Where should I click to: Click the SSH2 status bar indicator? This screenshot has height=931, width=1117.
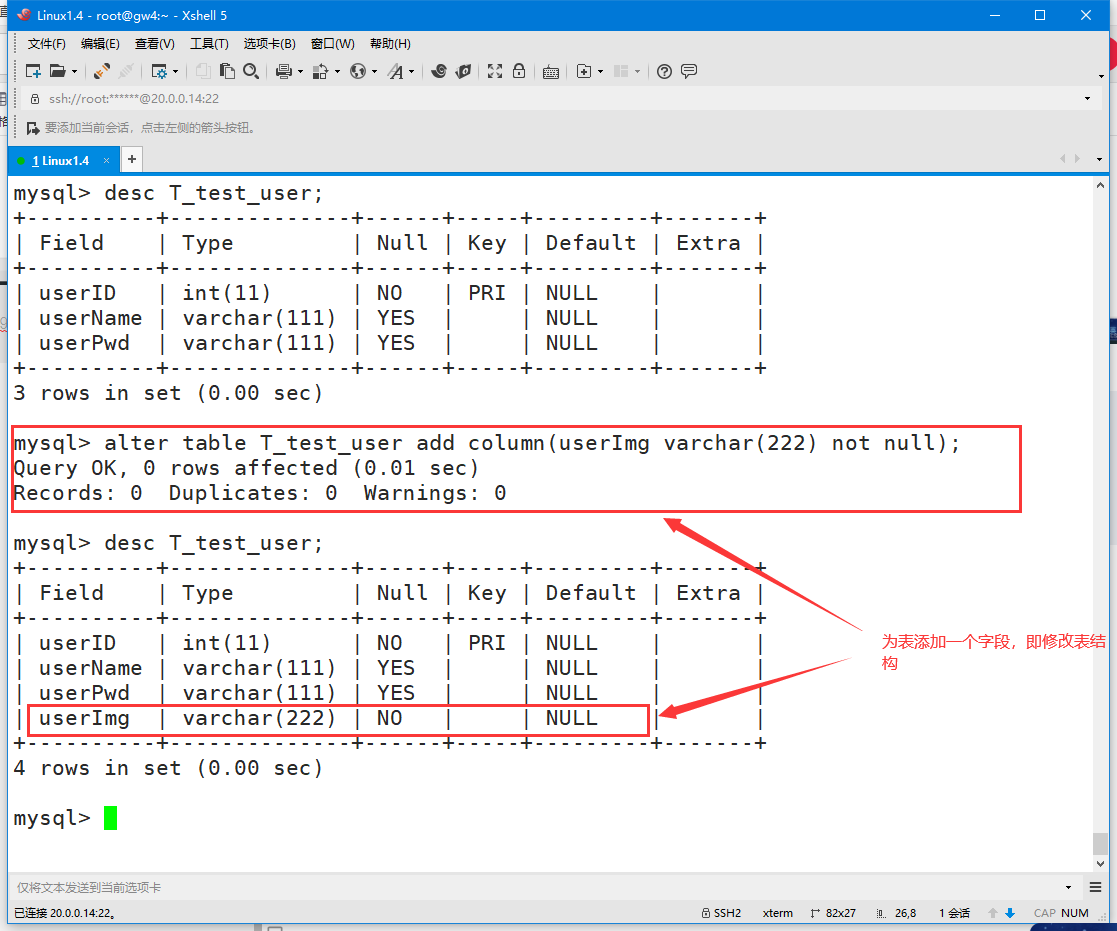click(722, 913)
